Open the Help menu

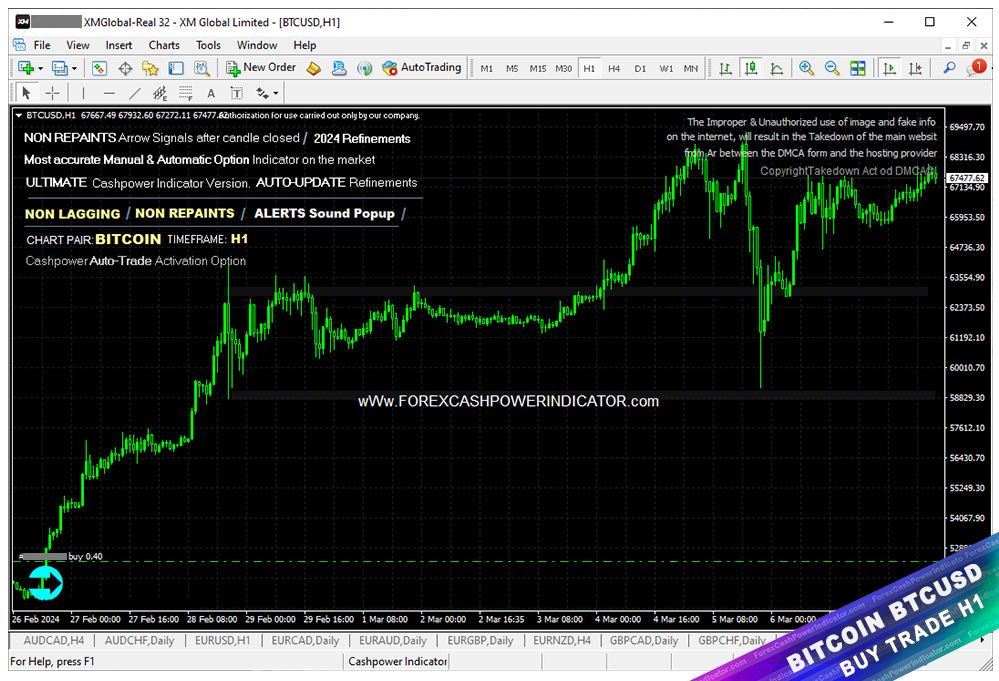pos(305,45)
